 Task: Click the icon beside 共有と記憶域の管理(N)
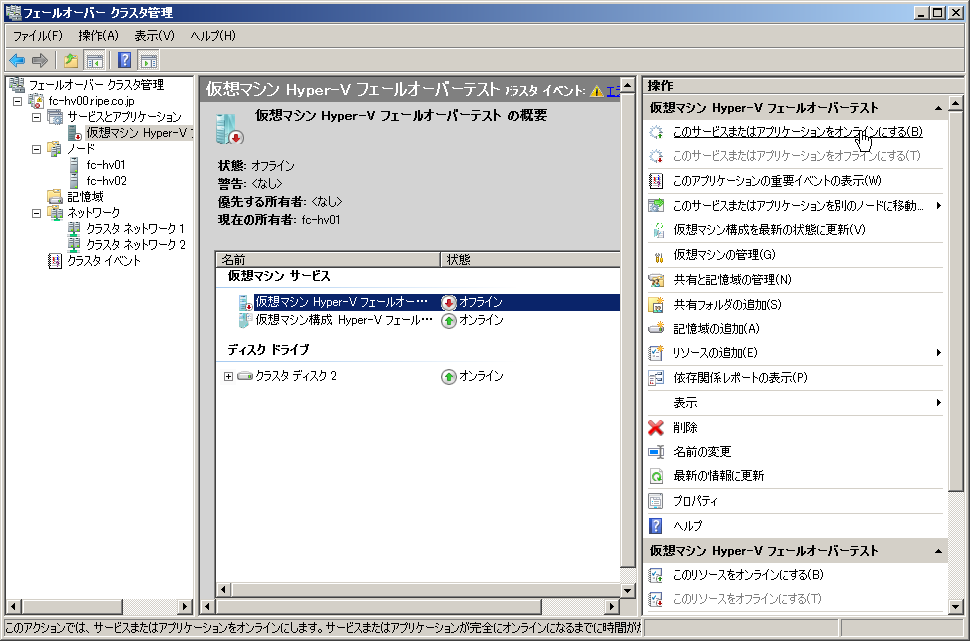[x=656, y=280]
